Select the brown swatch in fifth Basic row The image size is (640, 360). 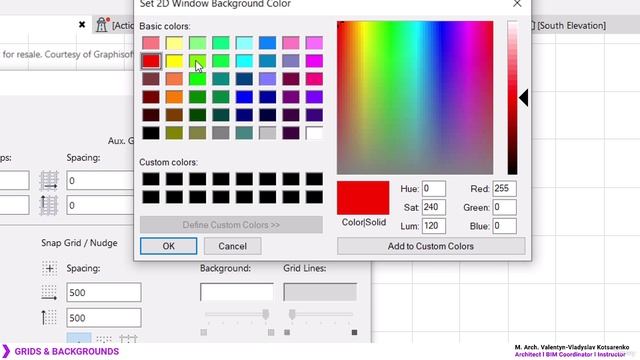point(174,115)
